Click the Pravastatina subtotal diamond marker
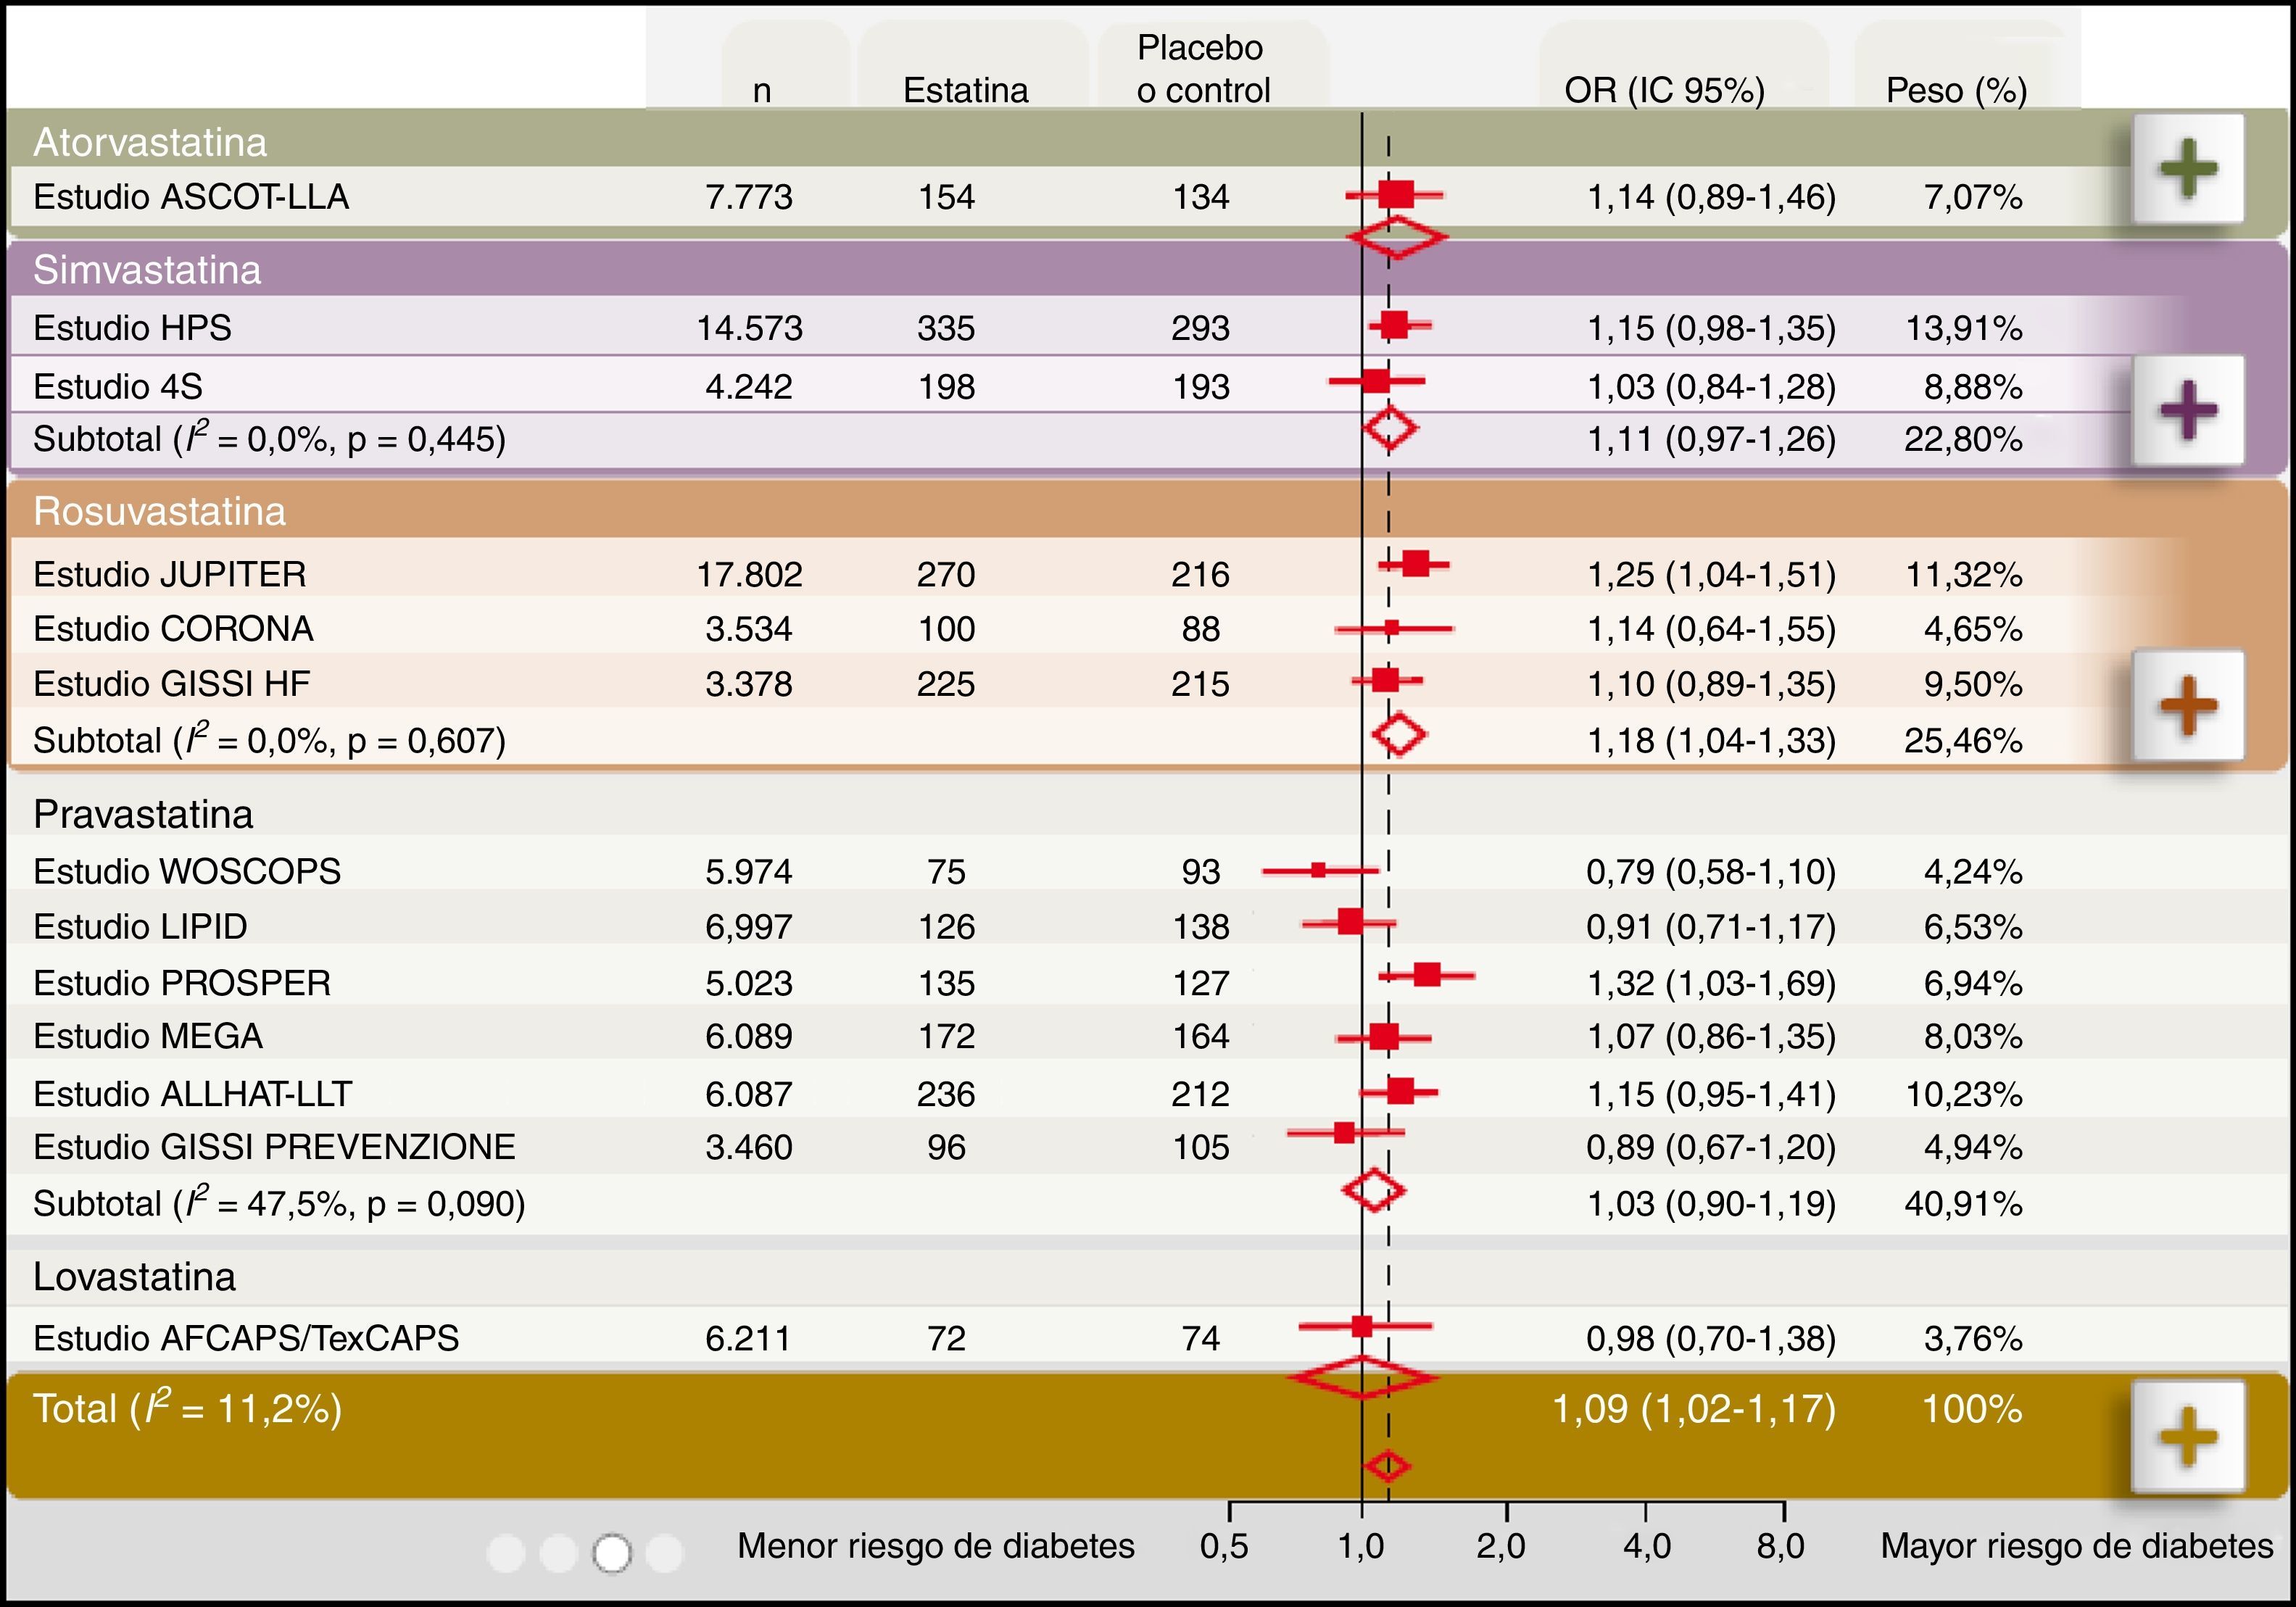 click(x=1373, y=1190)
